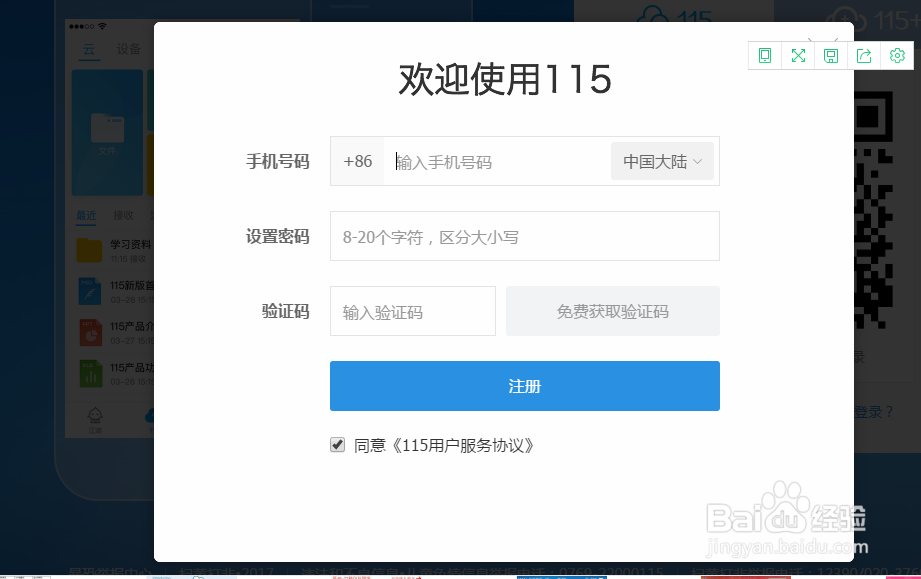Screen dimensions: 921x579
Task: Click the 输入验证码 verification code field
Action: tap(412, 311)
